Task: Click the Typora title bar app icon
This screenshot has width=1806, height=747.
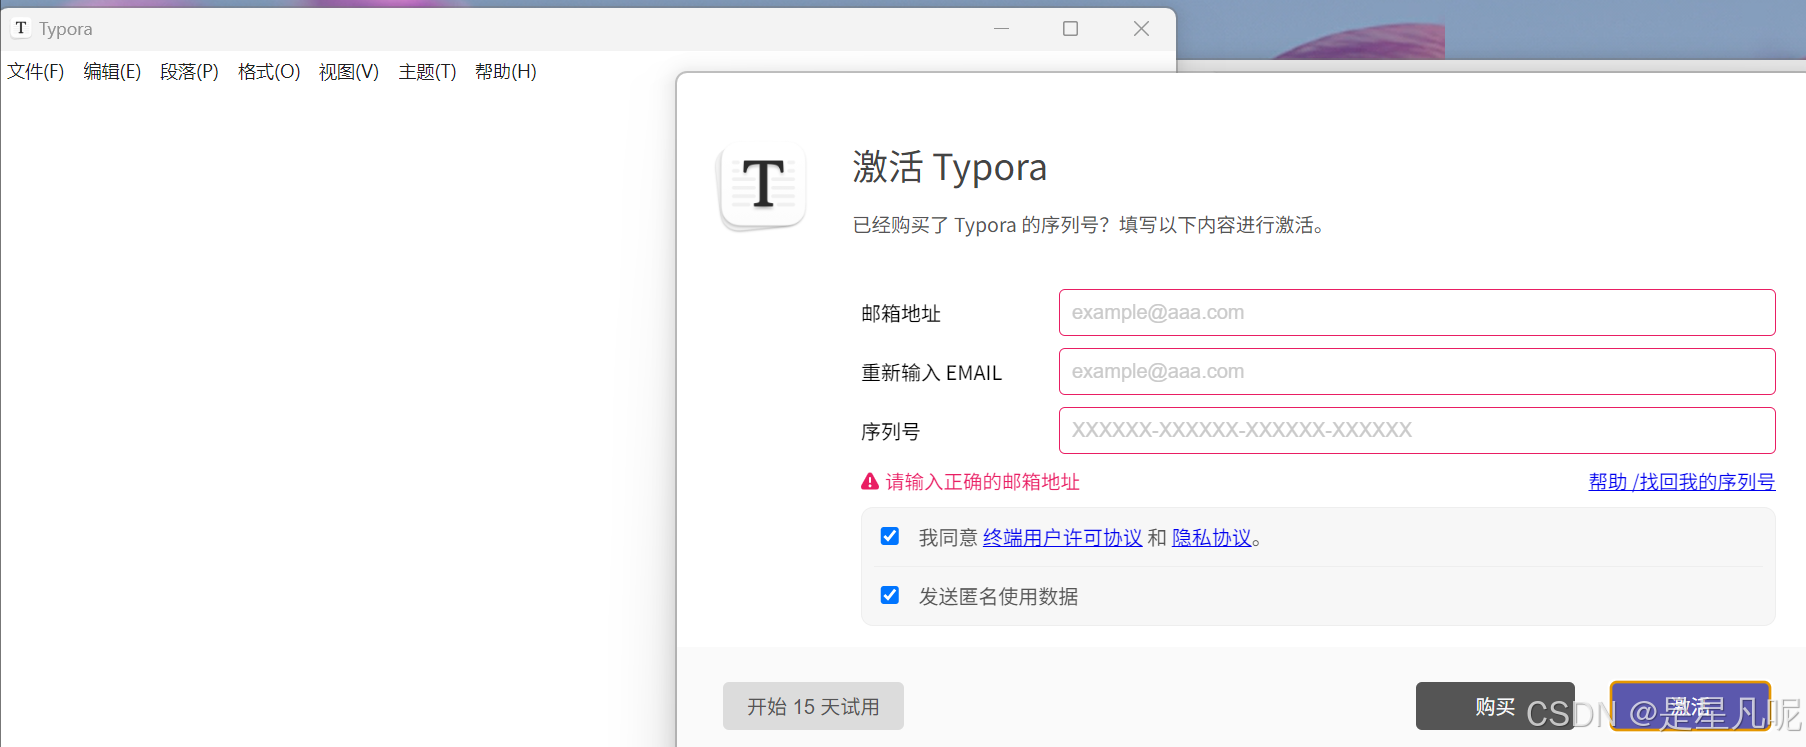Action: tap(21, 28)
